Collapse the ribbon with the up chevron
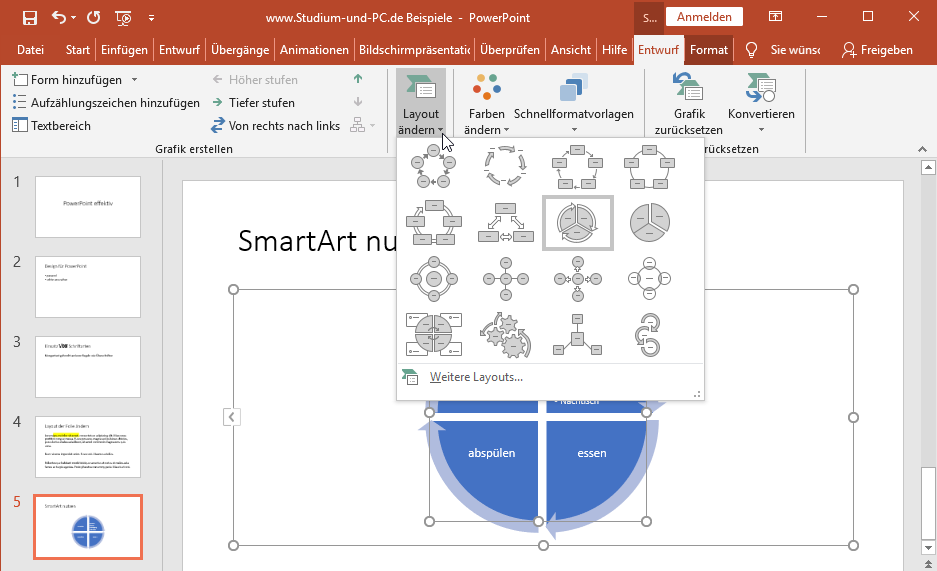Screen dimensions: 937x571 click(x=922, y=149)
